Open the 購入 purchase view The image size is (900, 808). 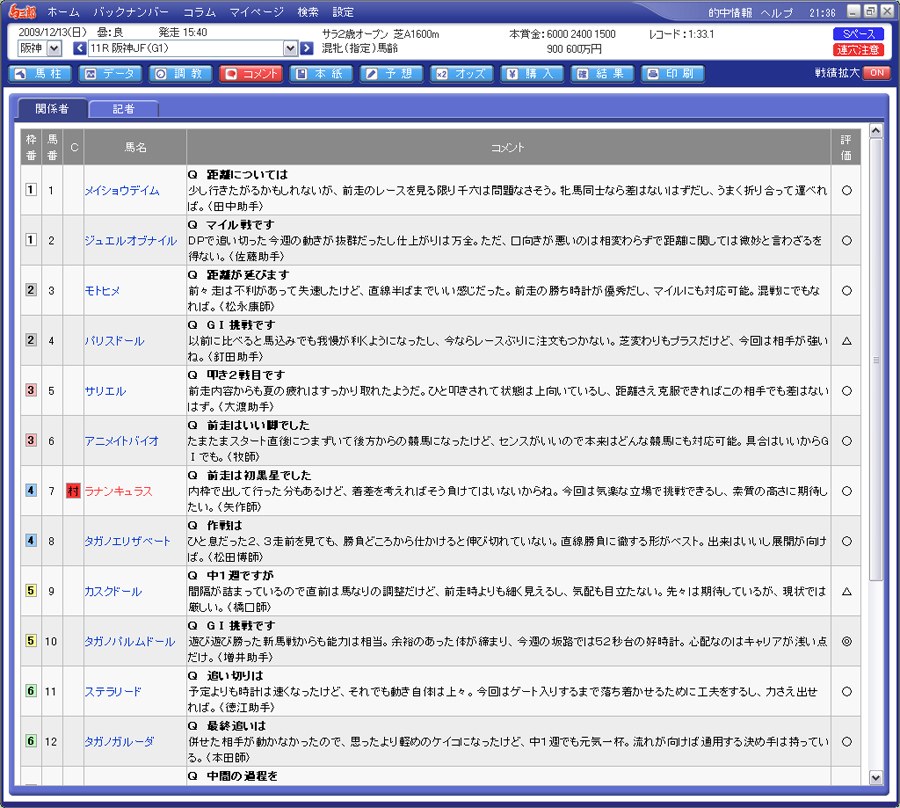tap(532, 73)
